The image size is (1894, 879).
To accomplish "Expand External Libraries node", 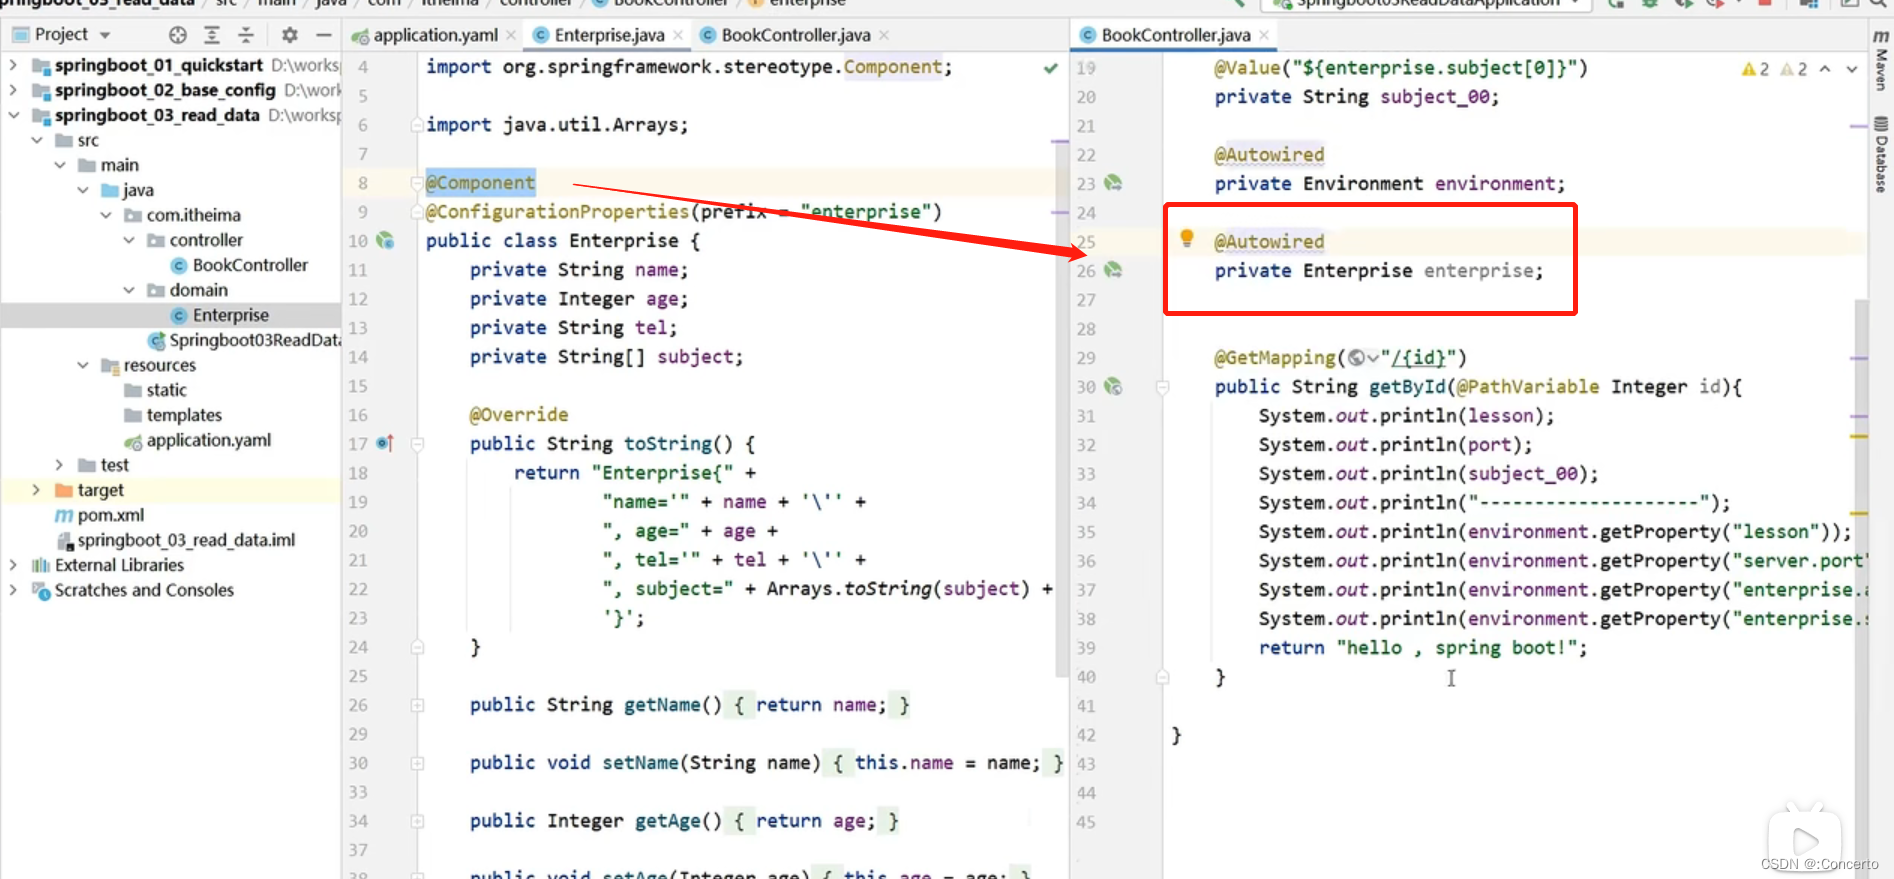I will coord(13,565).
